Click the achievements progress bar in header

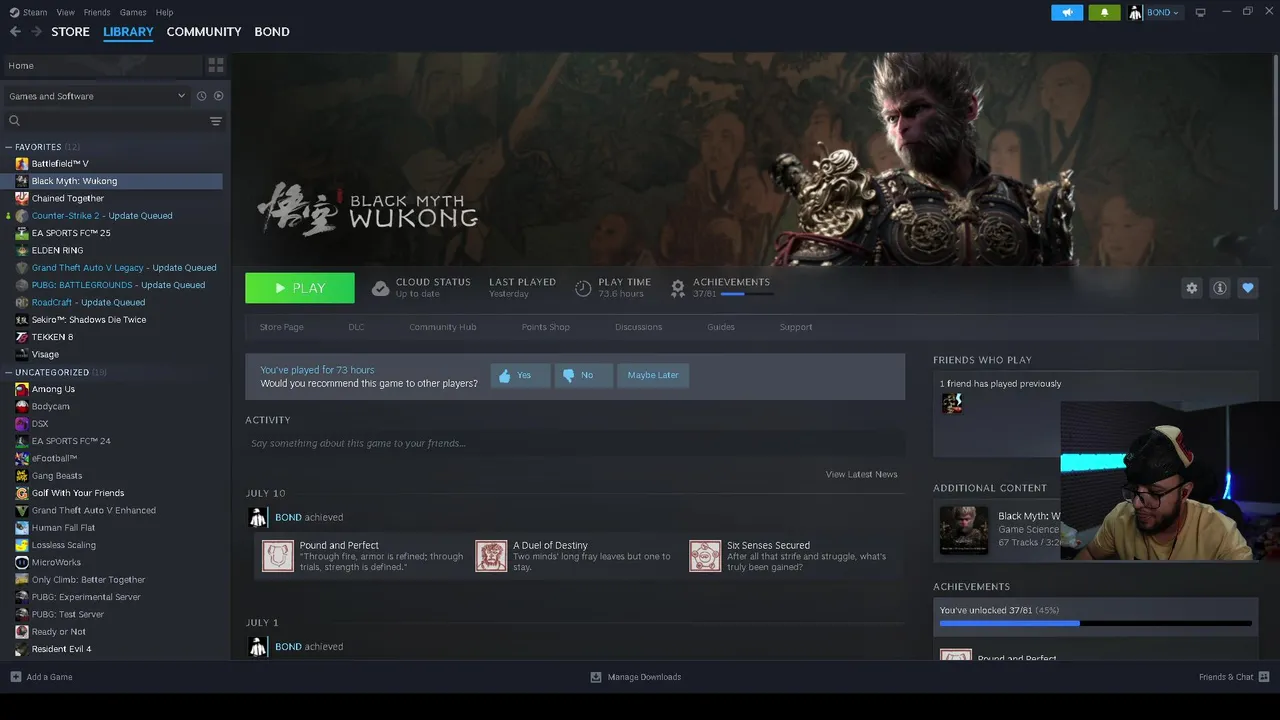click(746, 294)
